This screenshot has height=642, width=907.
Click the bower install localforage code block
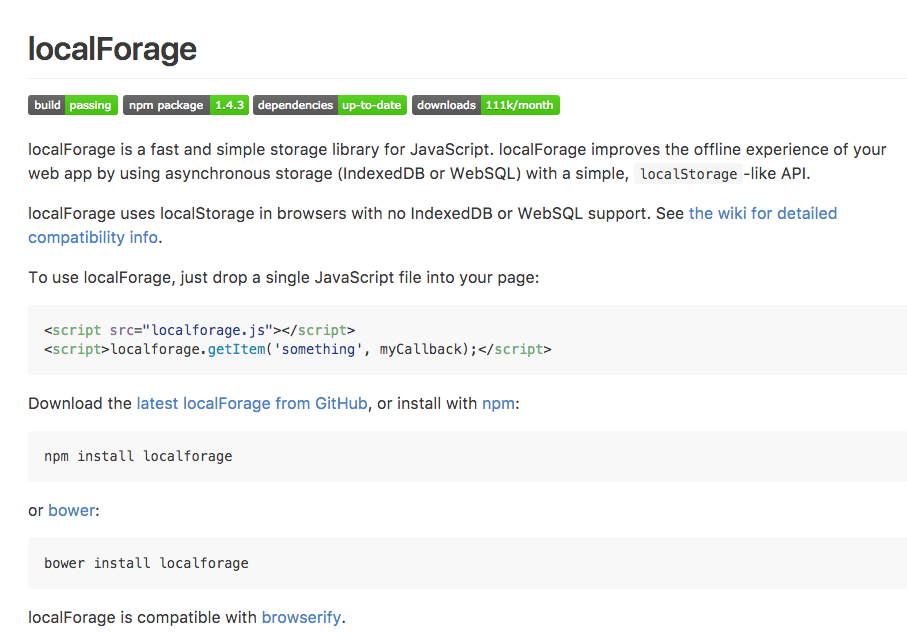[x=467, y=563]
